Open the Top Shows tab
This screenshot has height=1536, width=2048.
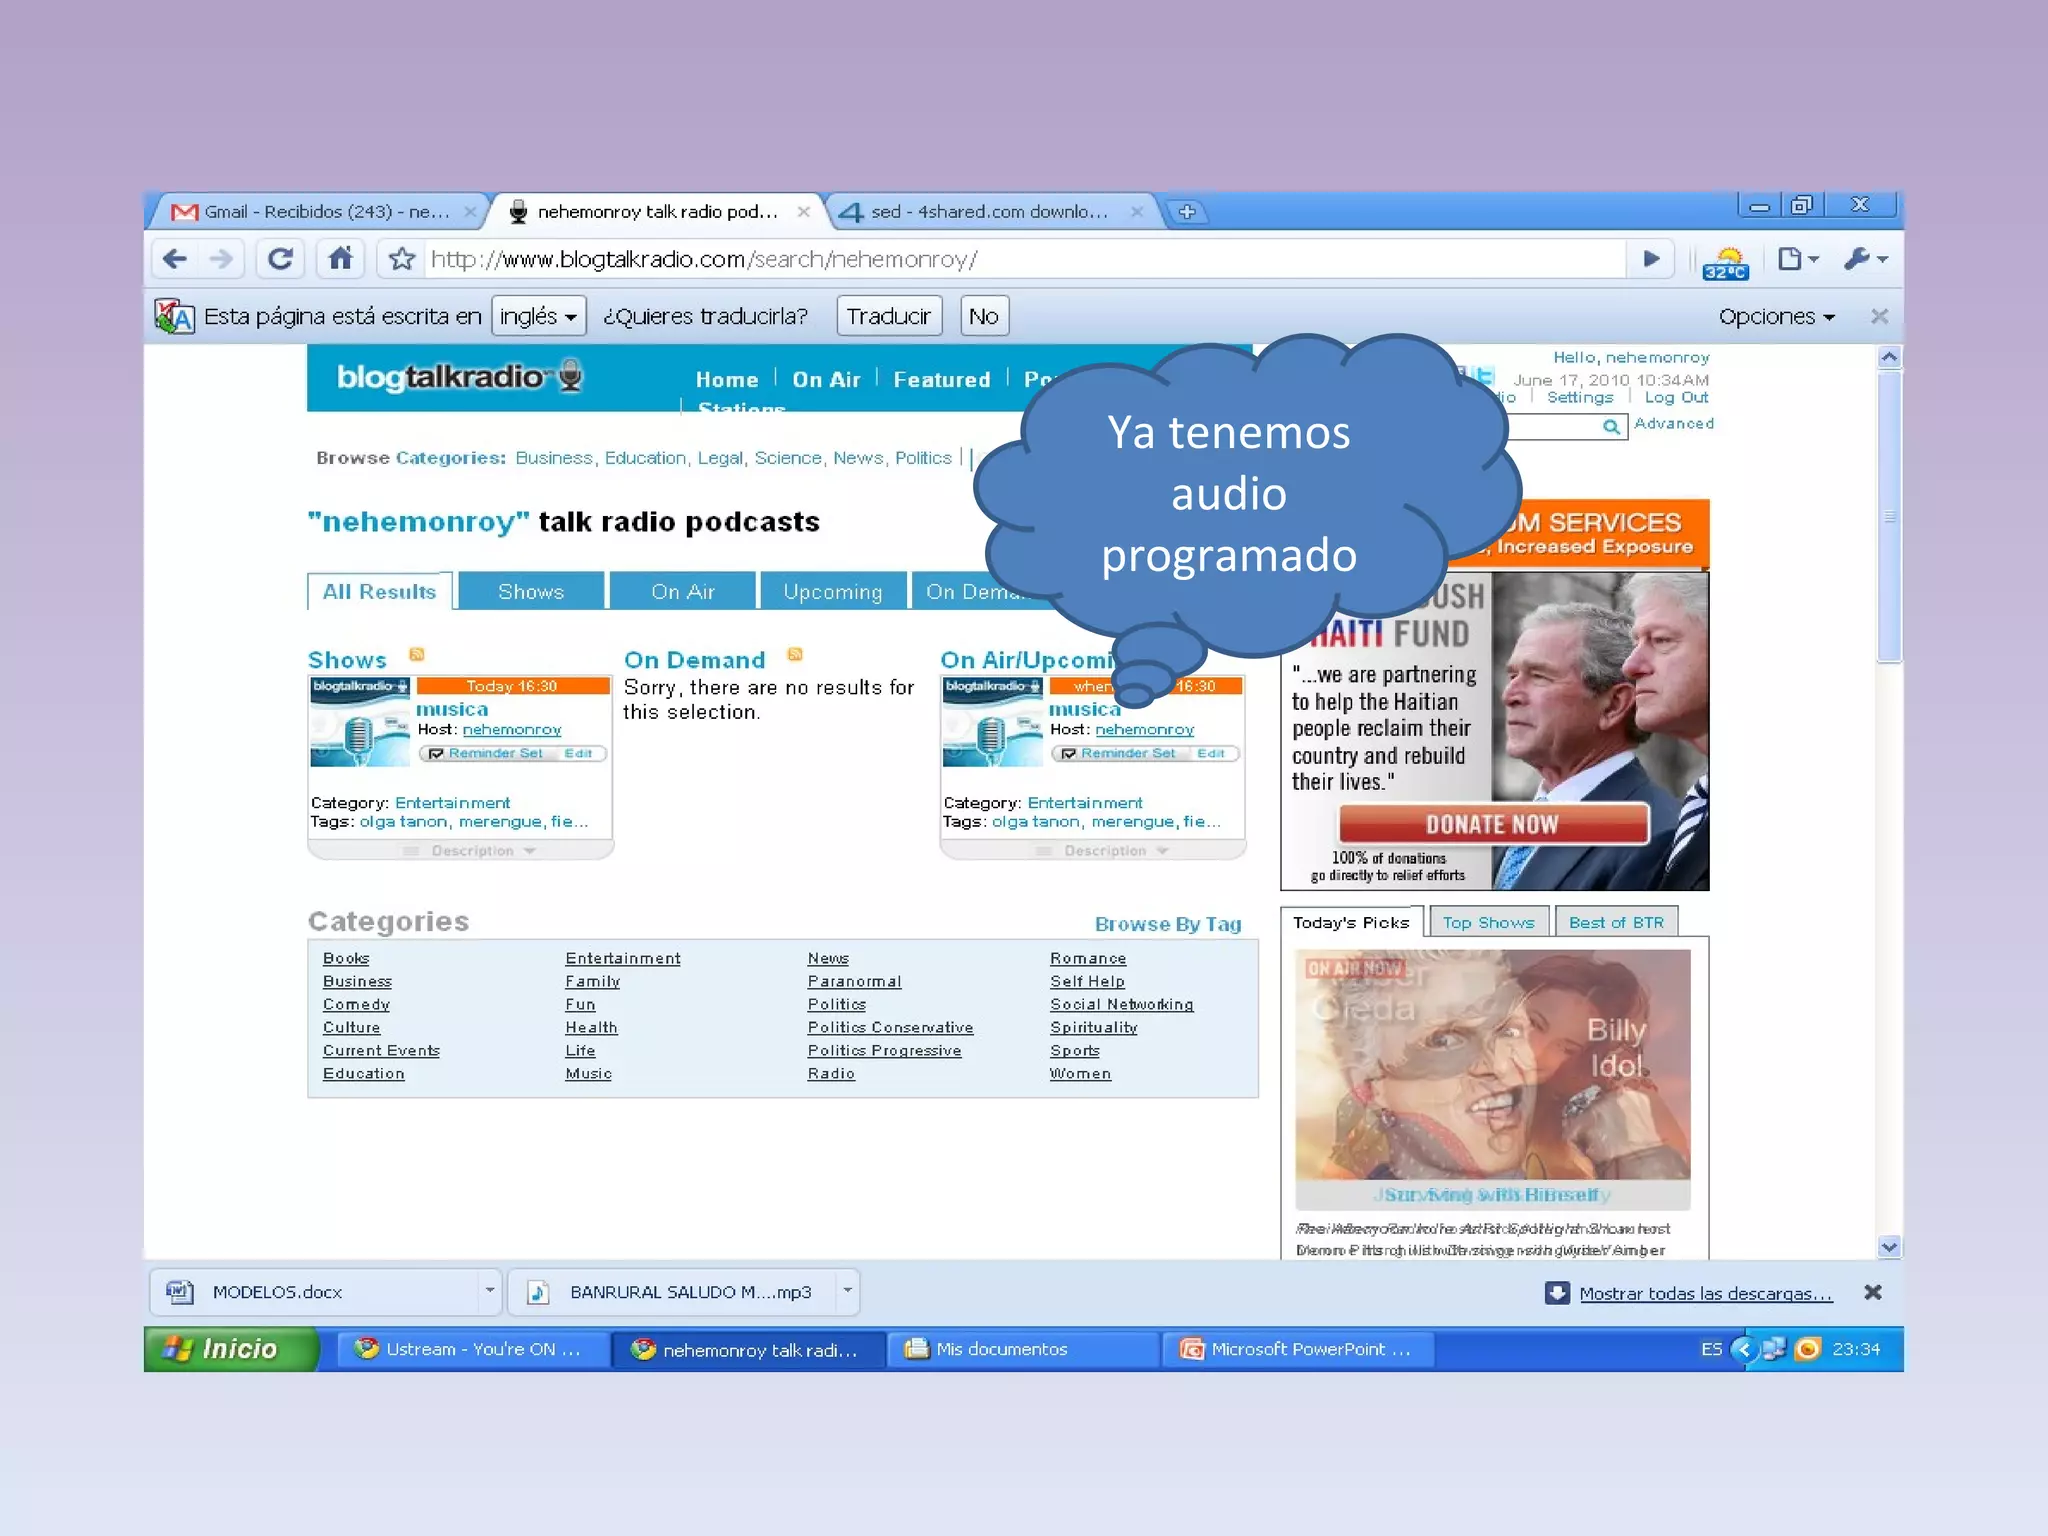(x=1487, y=923)
